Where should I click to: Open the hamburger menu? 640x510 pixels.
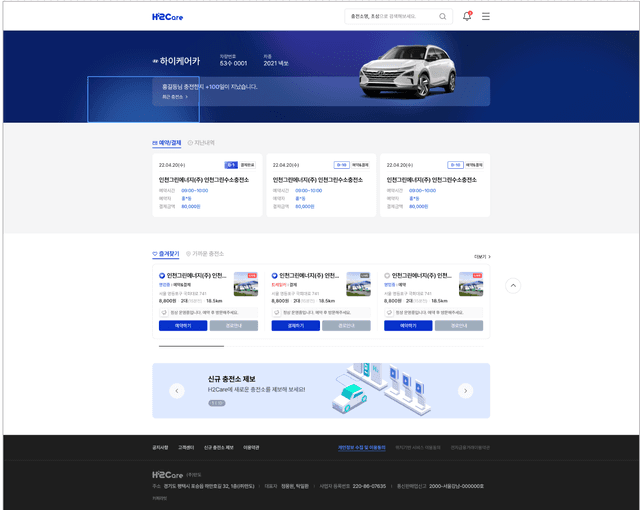coord(486,17)
